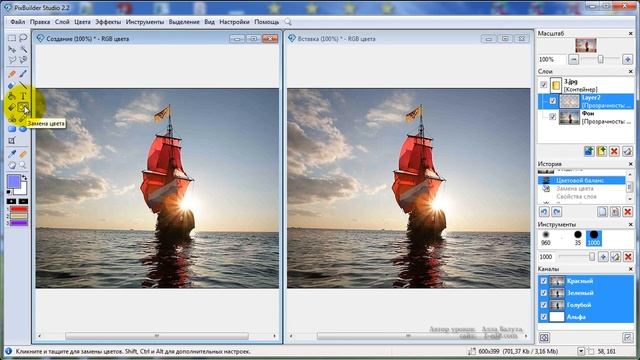The image size is (640, 360).
Task: Select the eyedropper tool
Action: (11, 154)
